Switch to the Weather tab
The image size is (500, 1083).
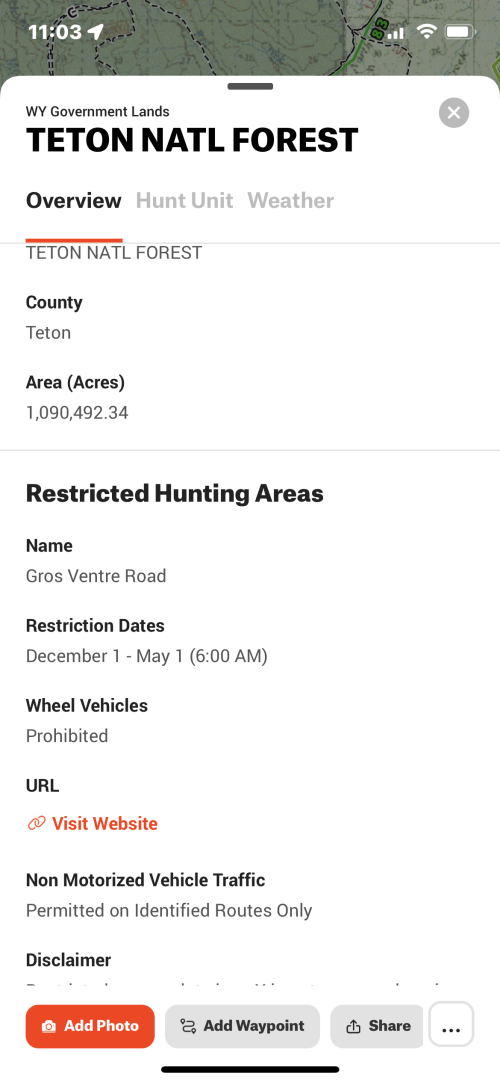click(291, 200)
